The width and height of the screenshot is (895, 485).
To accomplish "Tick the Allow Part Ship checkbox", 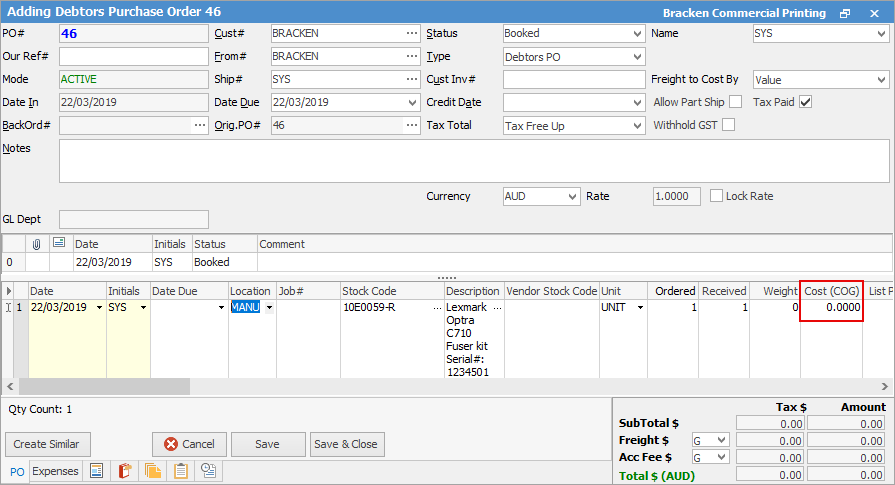I will [x=736, y=102].
